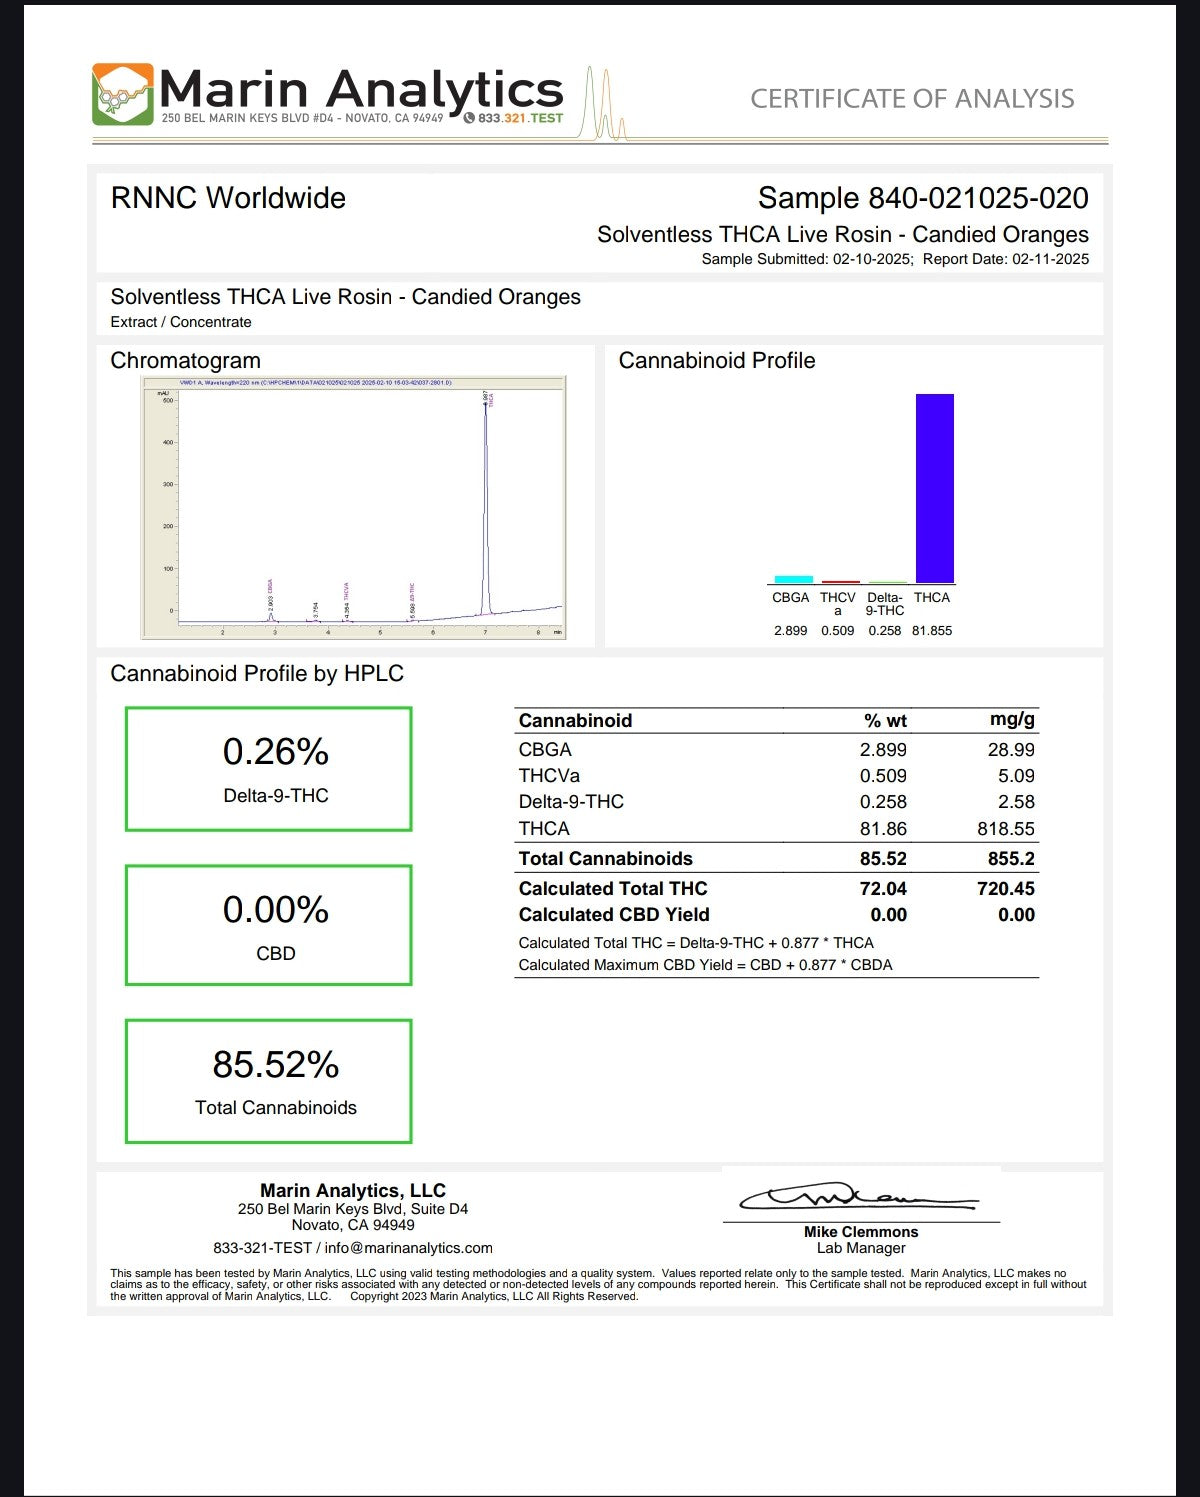
Task: Click the Marin Analytics hexagon logo
Action: tap(123, 94)
